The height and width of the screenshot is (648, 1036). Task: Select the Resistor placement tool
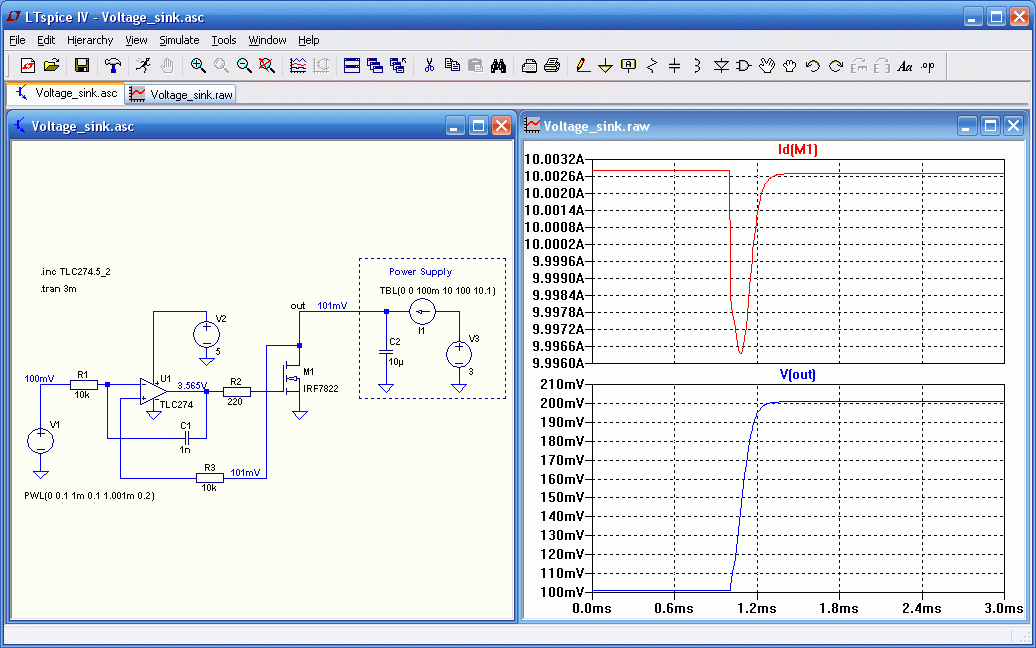(652, 66)
